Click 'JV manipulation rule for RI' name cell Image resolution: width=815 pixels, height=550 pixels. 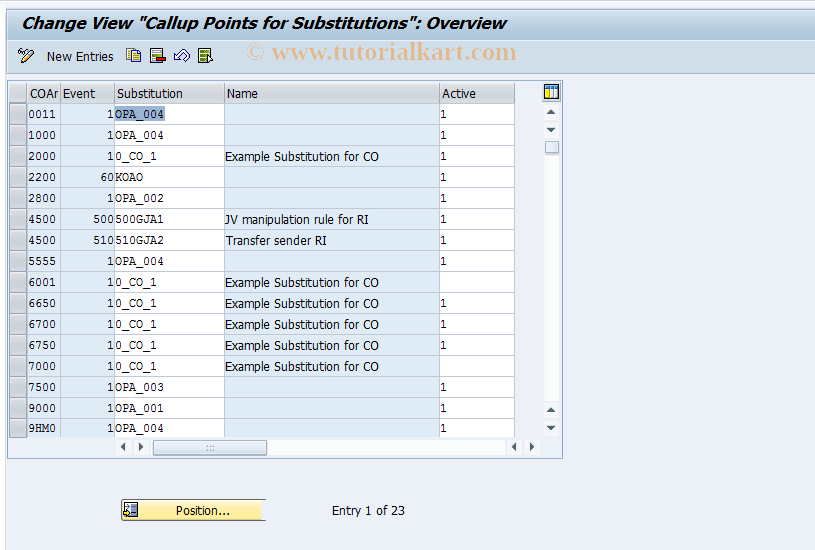point(332,219)
